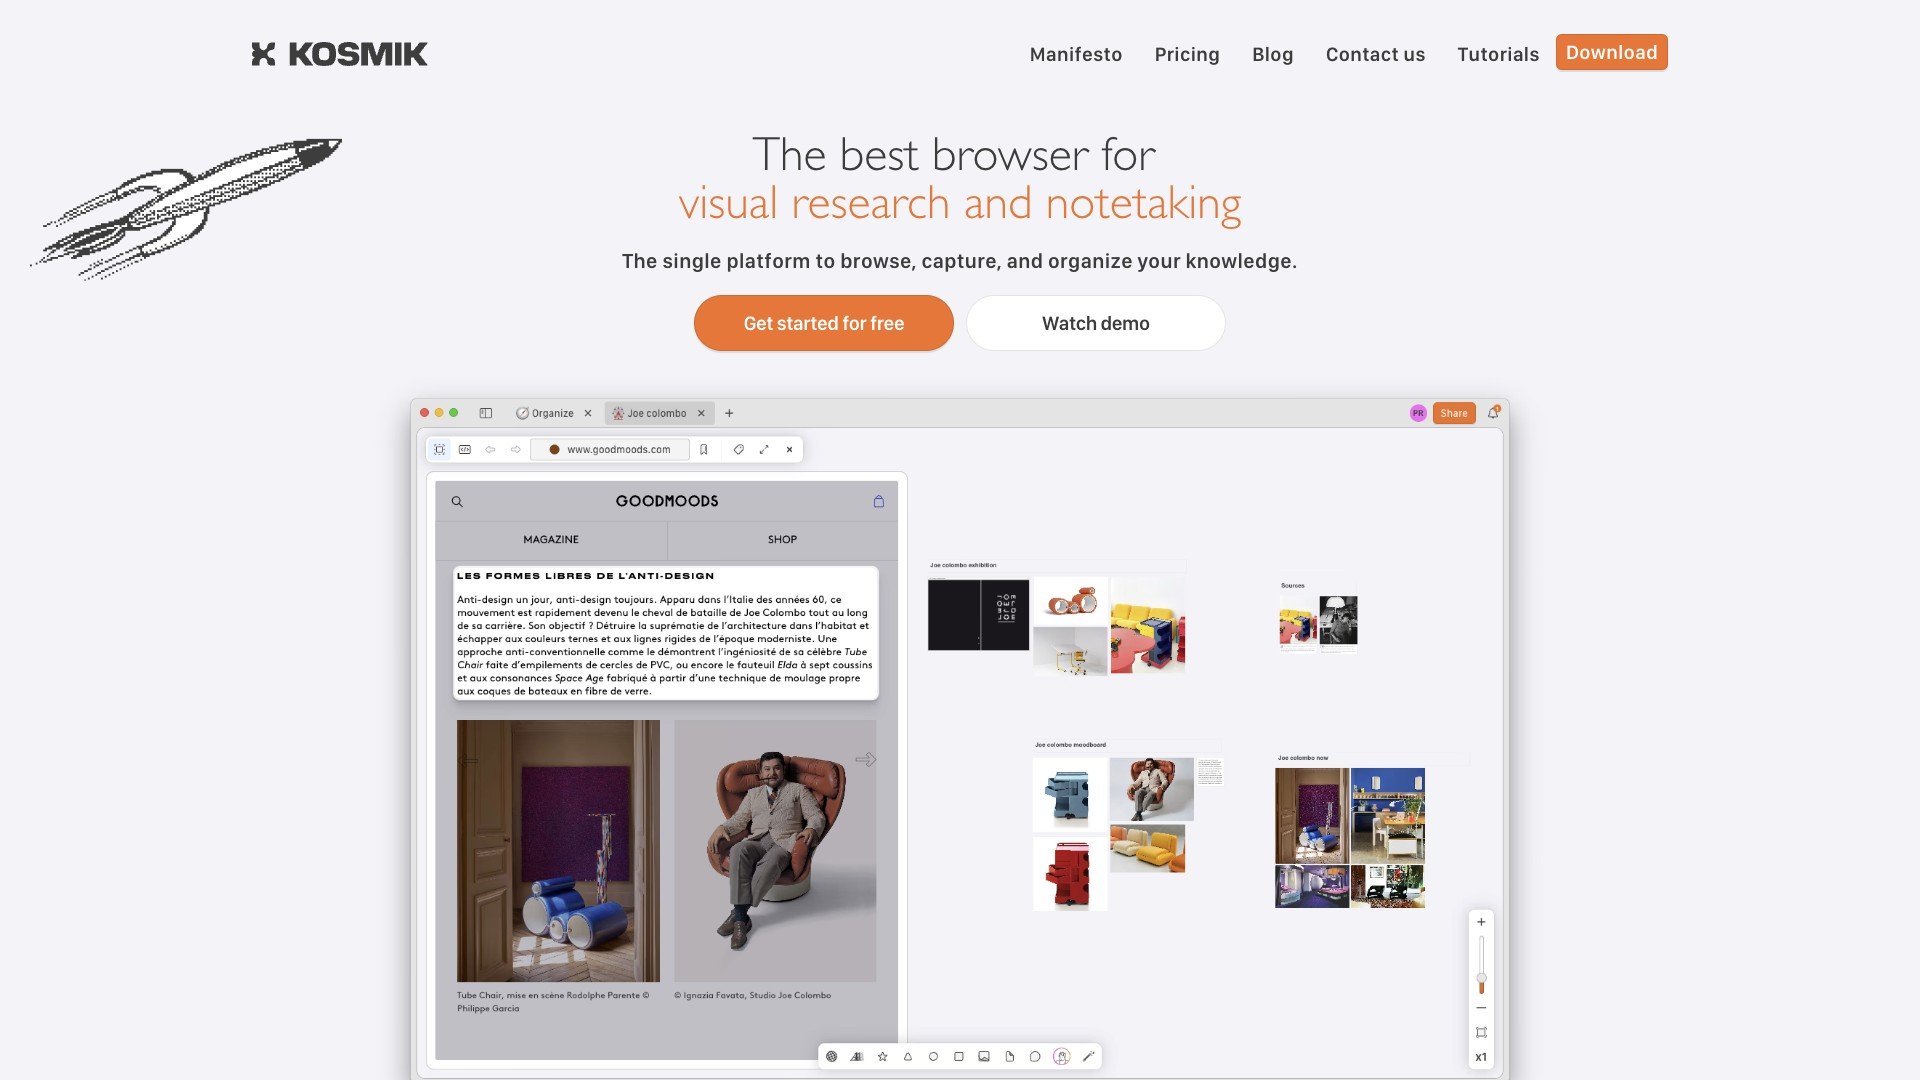Select the magic wand tool
This screenshot has width=1920, height=1080.
click(x=1088, y=1056)
